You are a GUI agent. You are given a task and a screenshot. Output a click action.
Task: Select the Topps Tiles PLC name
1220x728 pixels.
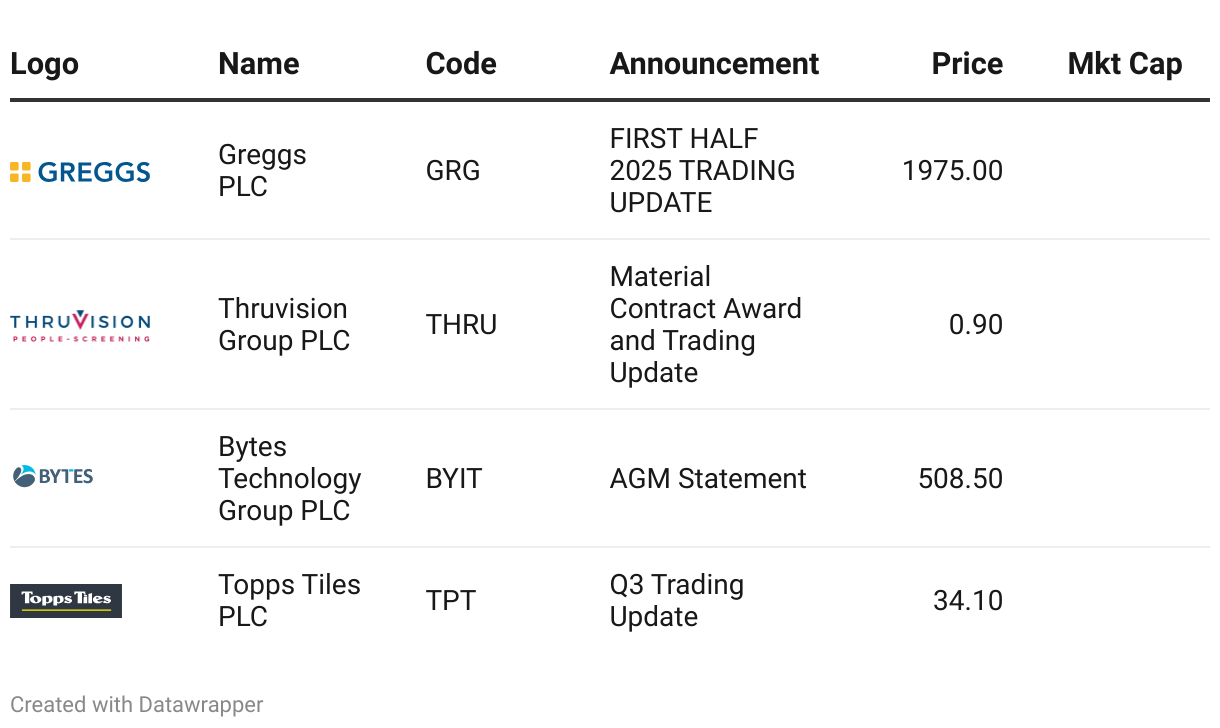pyautogui.click(x=289, y=601)
